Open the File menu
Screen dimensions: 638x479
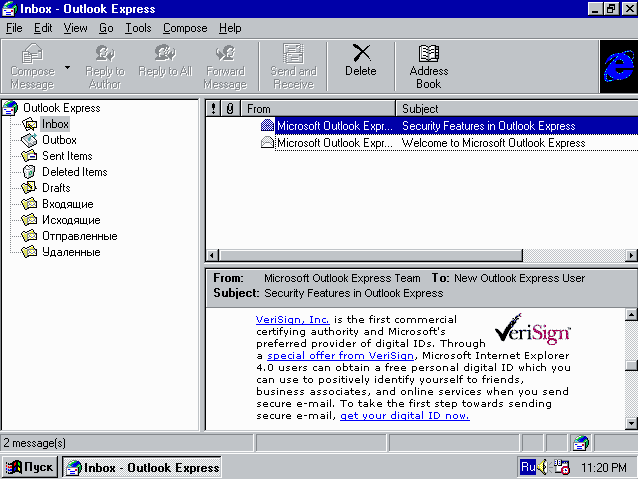14,28
